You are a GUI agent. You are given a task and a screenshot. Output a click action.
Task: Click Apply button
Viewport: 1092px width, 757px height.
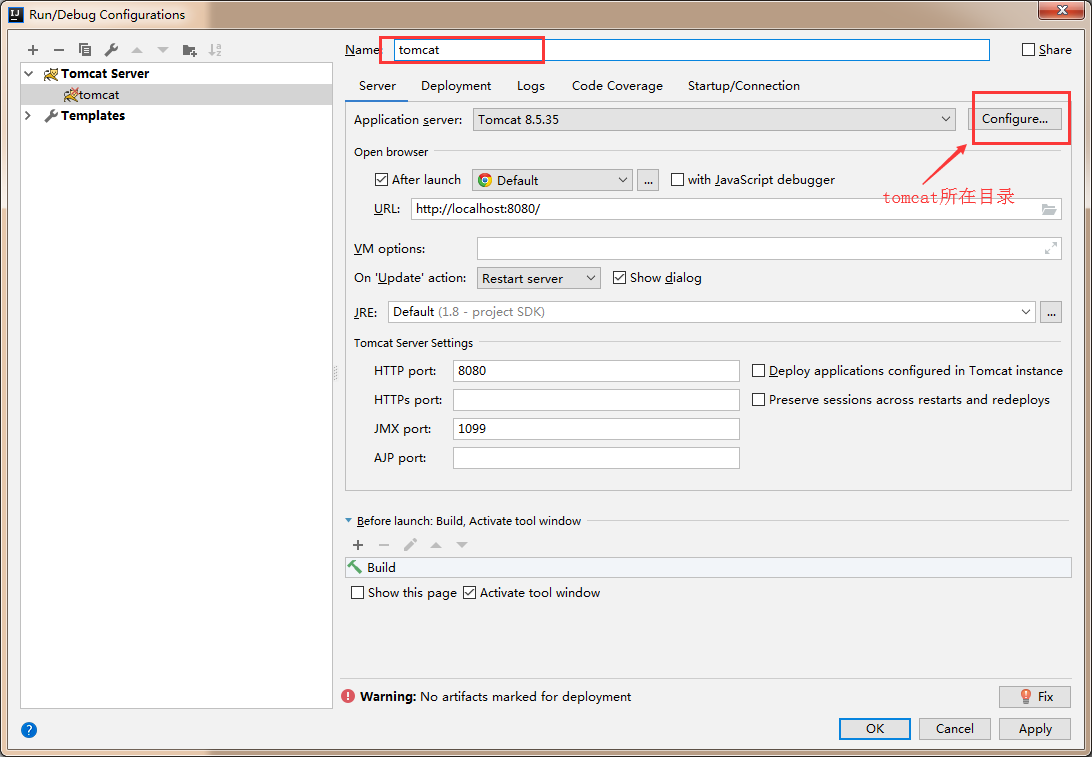(1035, 728)
